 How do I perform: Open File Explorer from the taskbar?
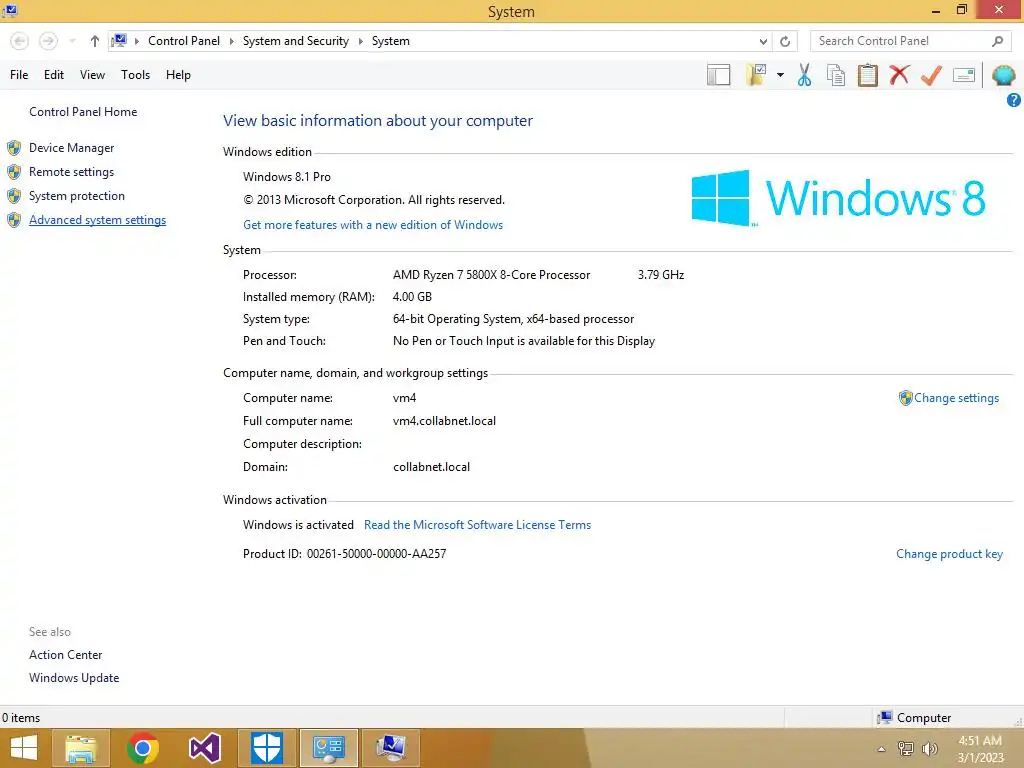point(81,748)
